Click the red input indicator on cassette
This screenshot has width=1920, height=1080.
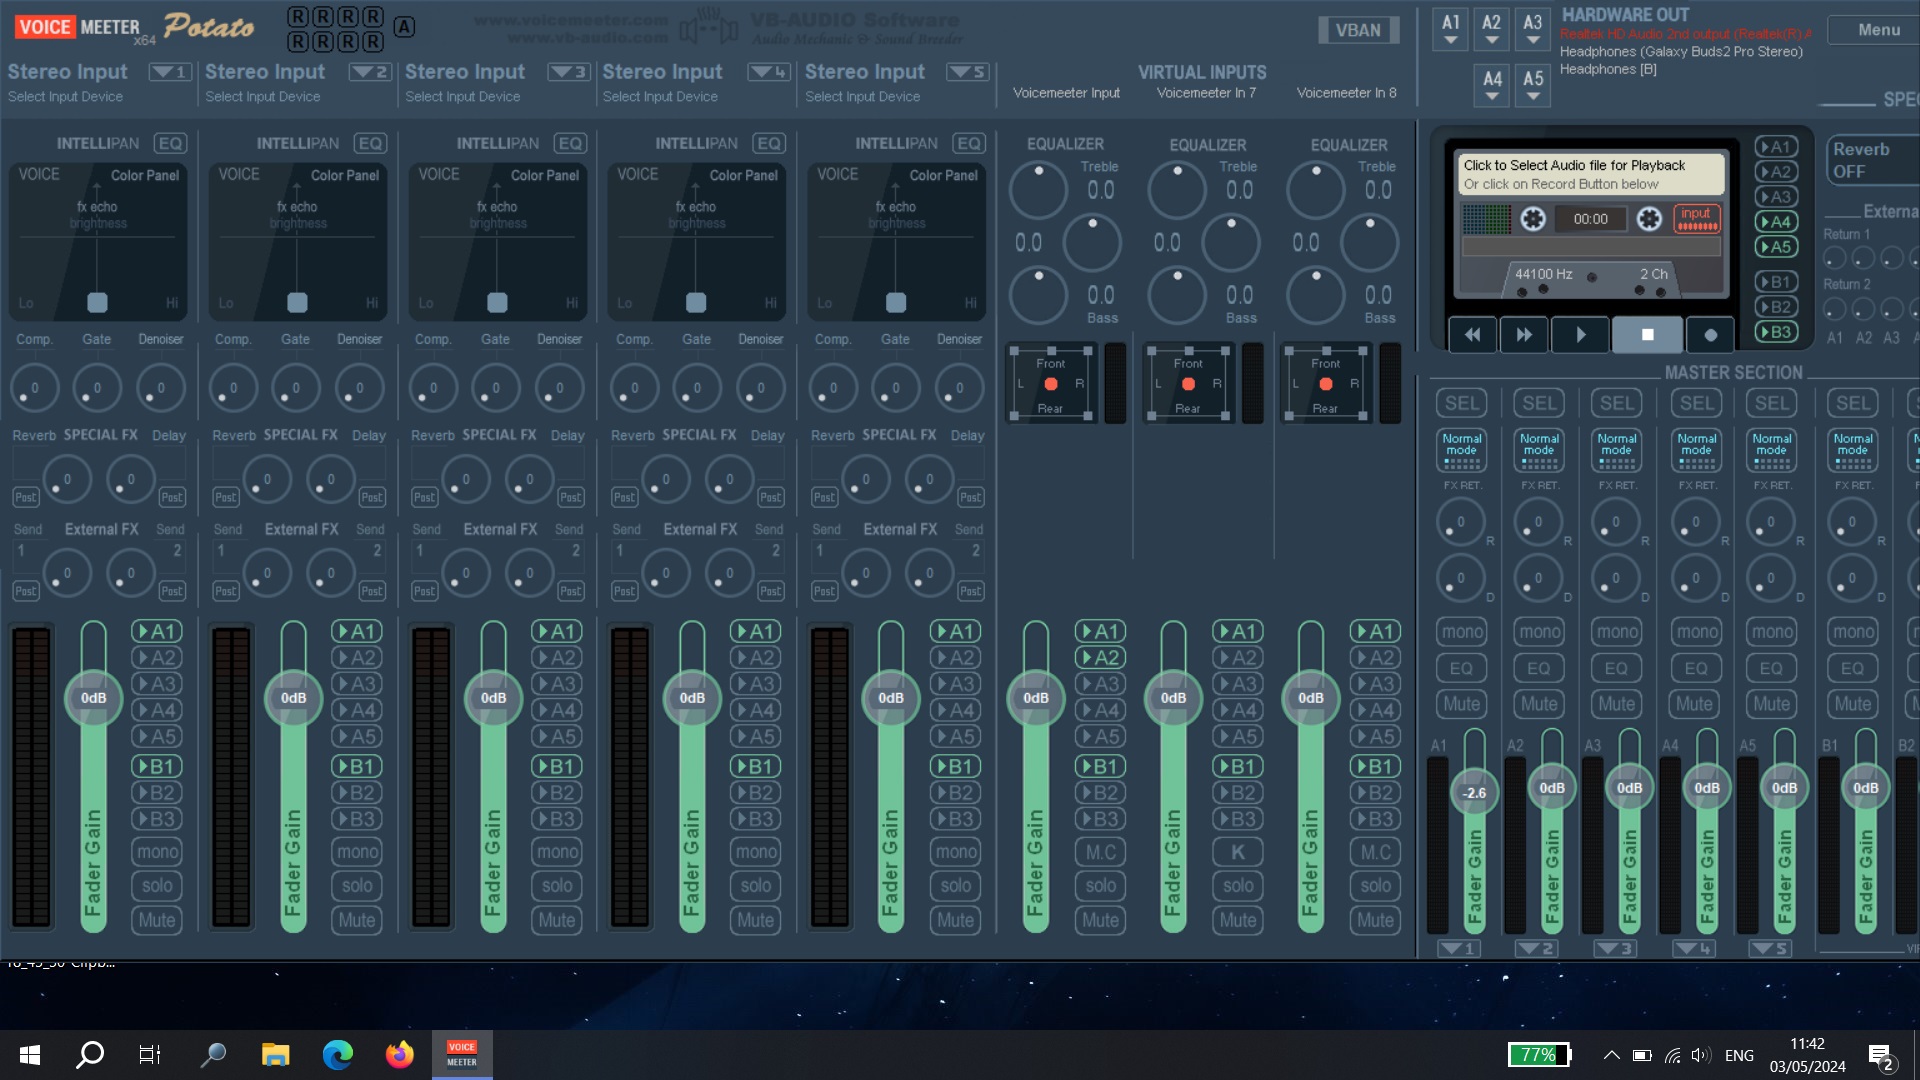pyautogui.click(x=1696, y=218)
